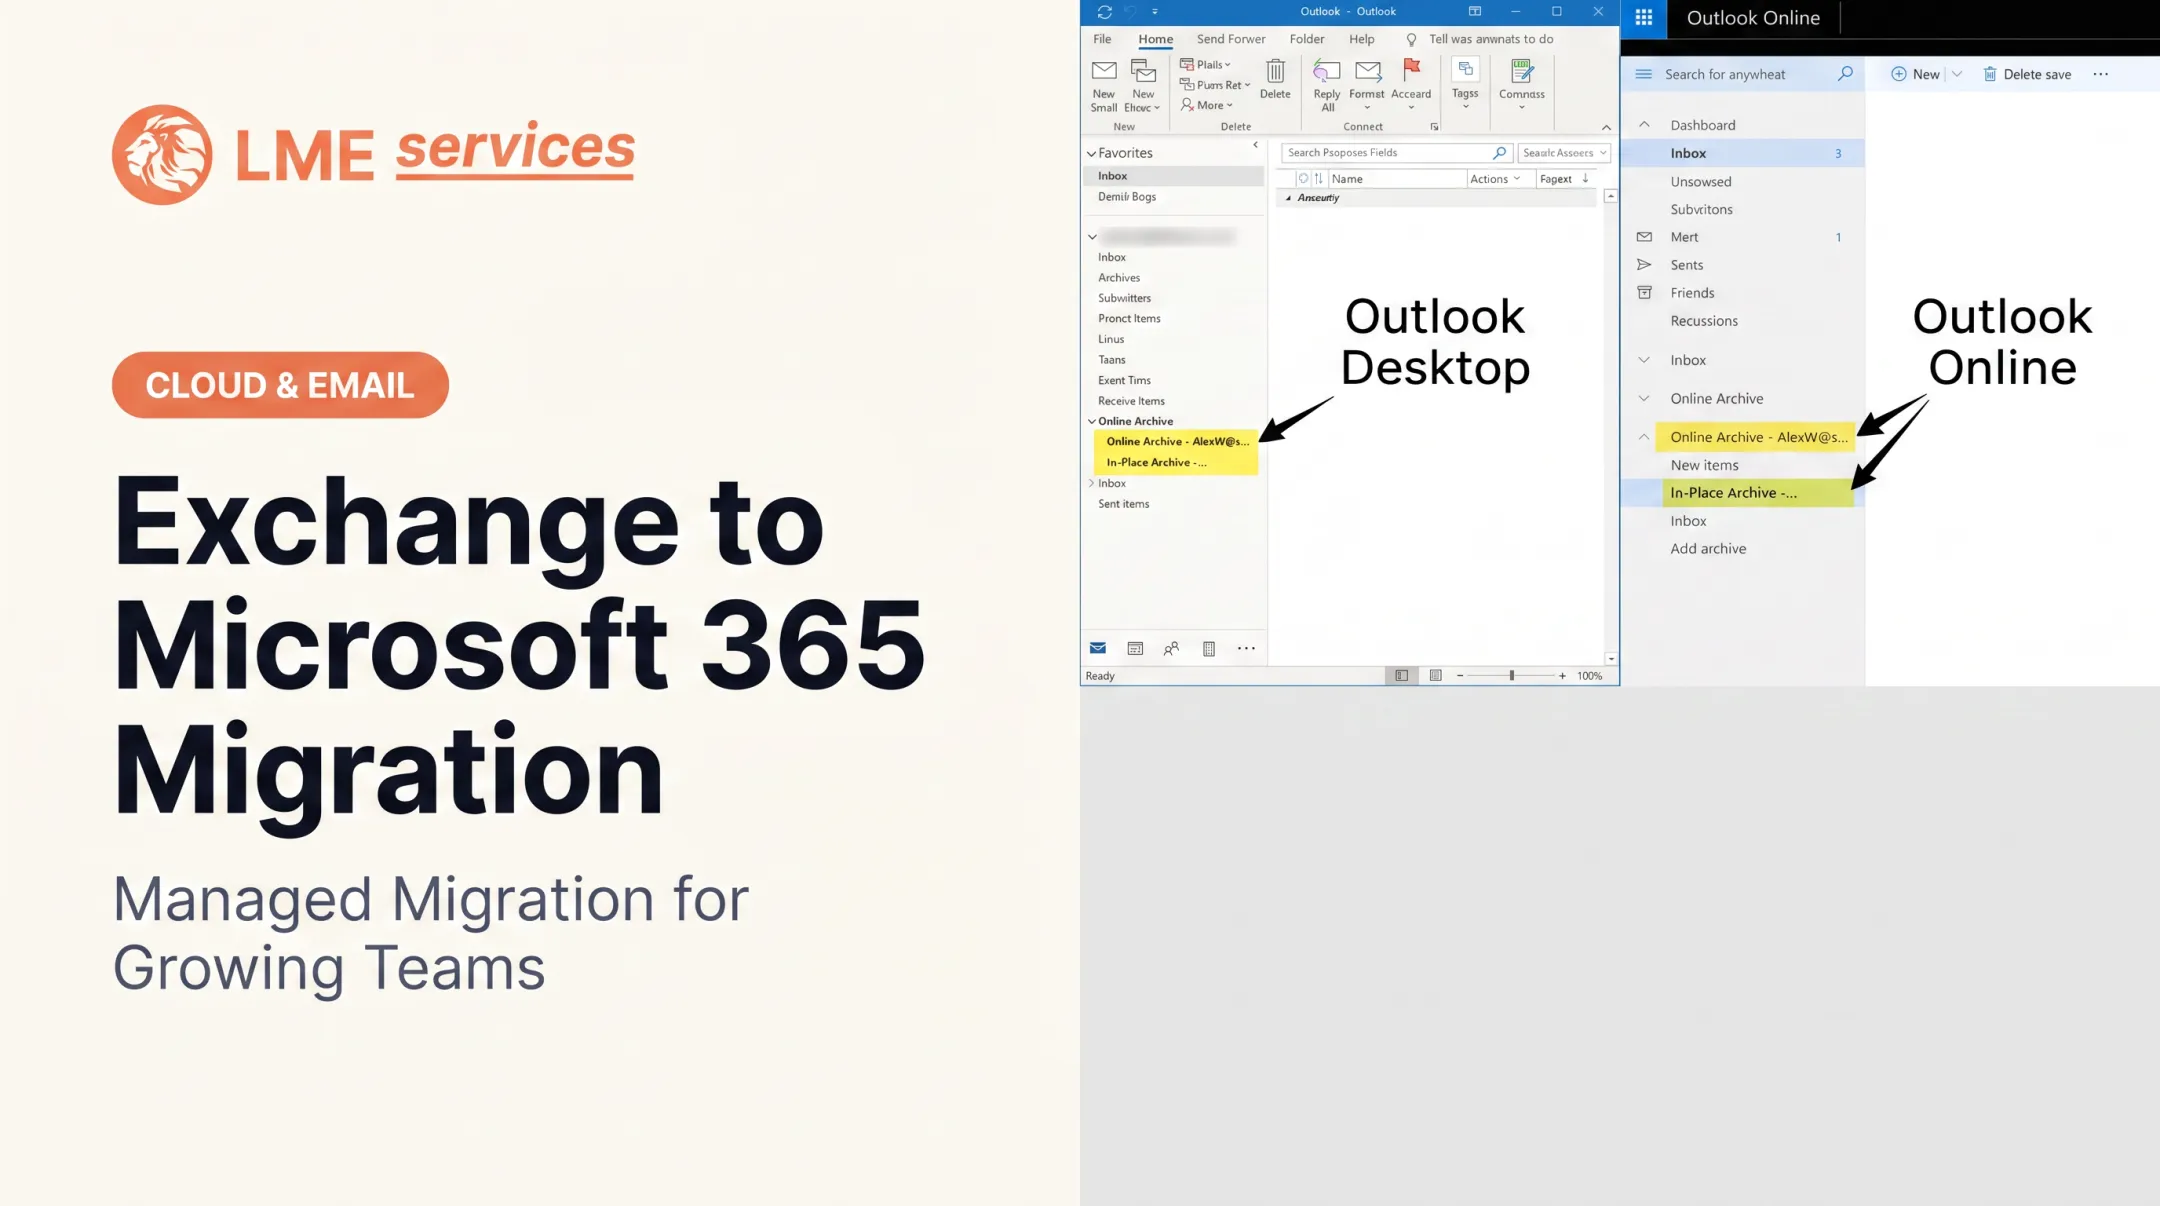Image resolution: width=2160 pixels, height=1206 pixels.
Task: Open more actions ellipsis in Outlook Online toolbar
Action: coord(2100,74)
